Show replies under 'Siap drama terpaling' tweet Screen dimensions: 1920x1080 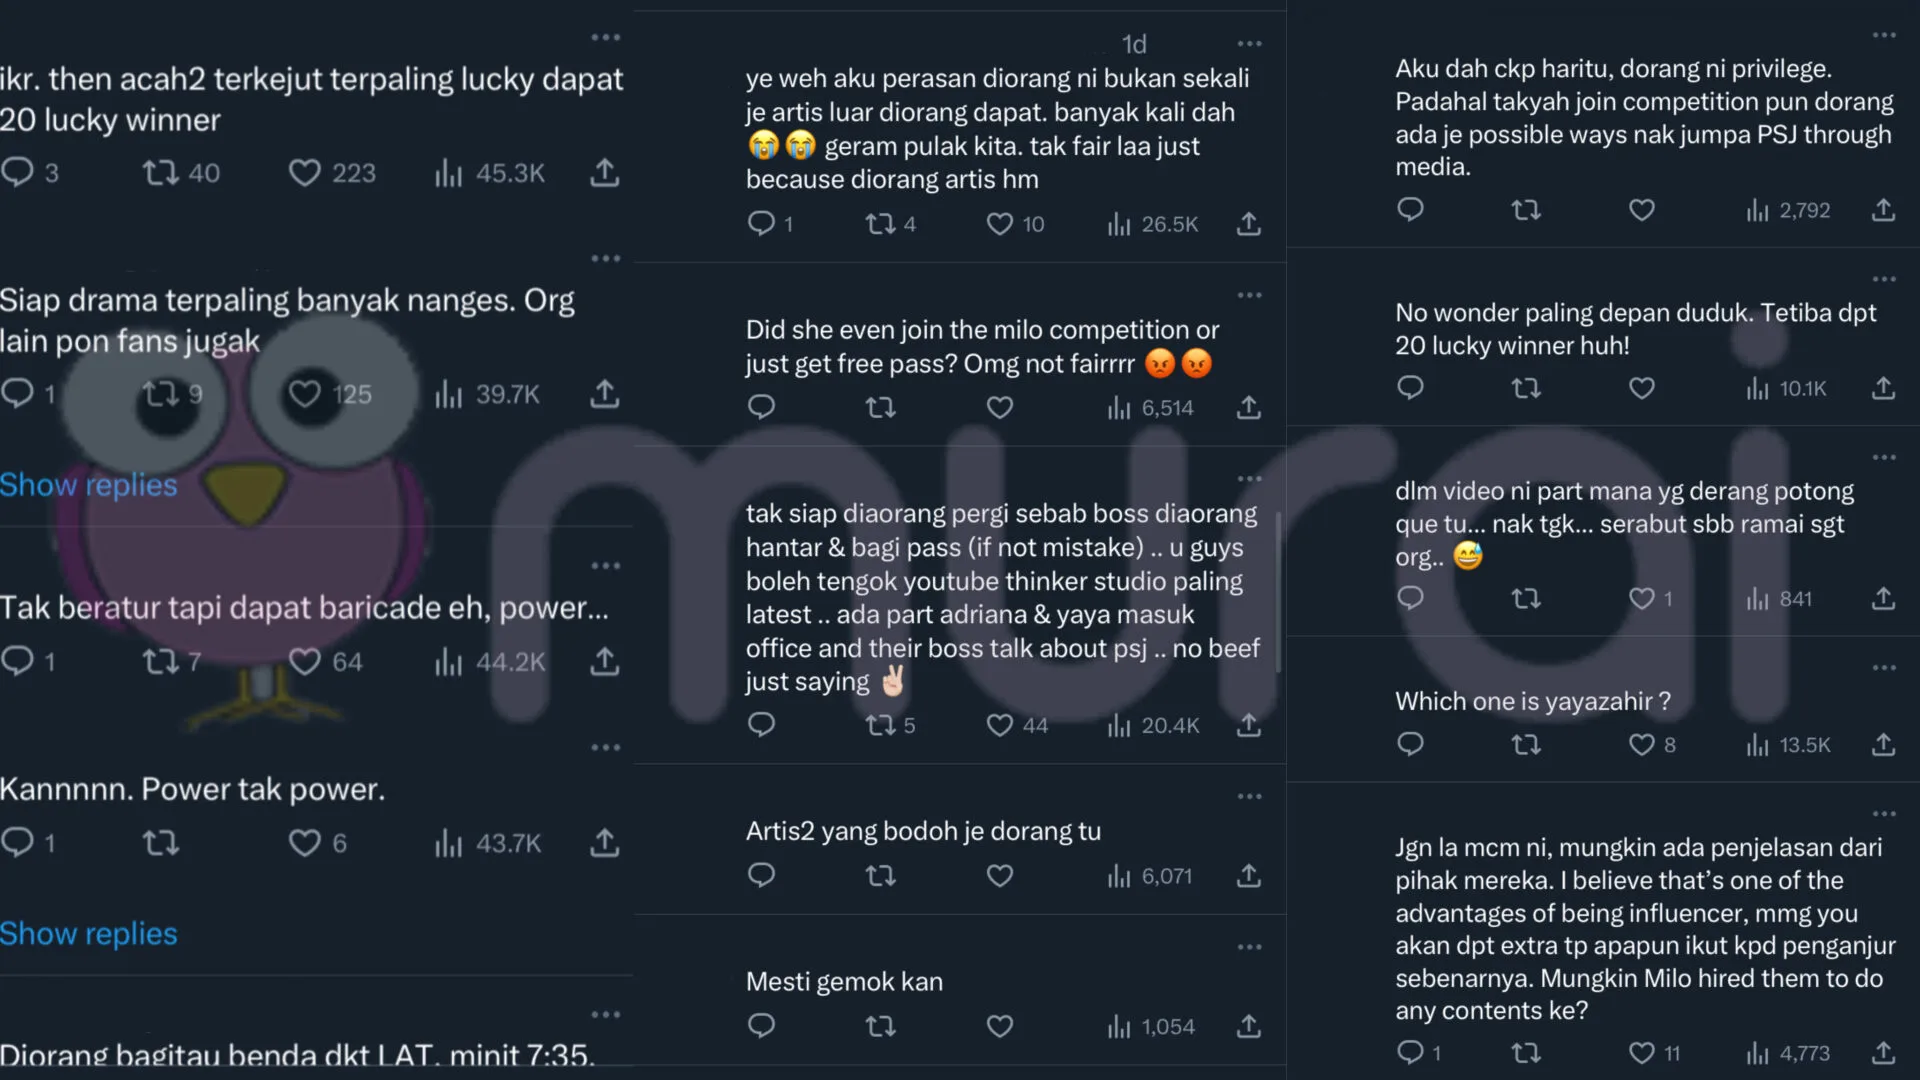[89, 485]
